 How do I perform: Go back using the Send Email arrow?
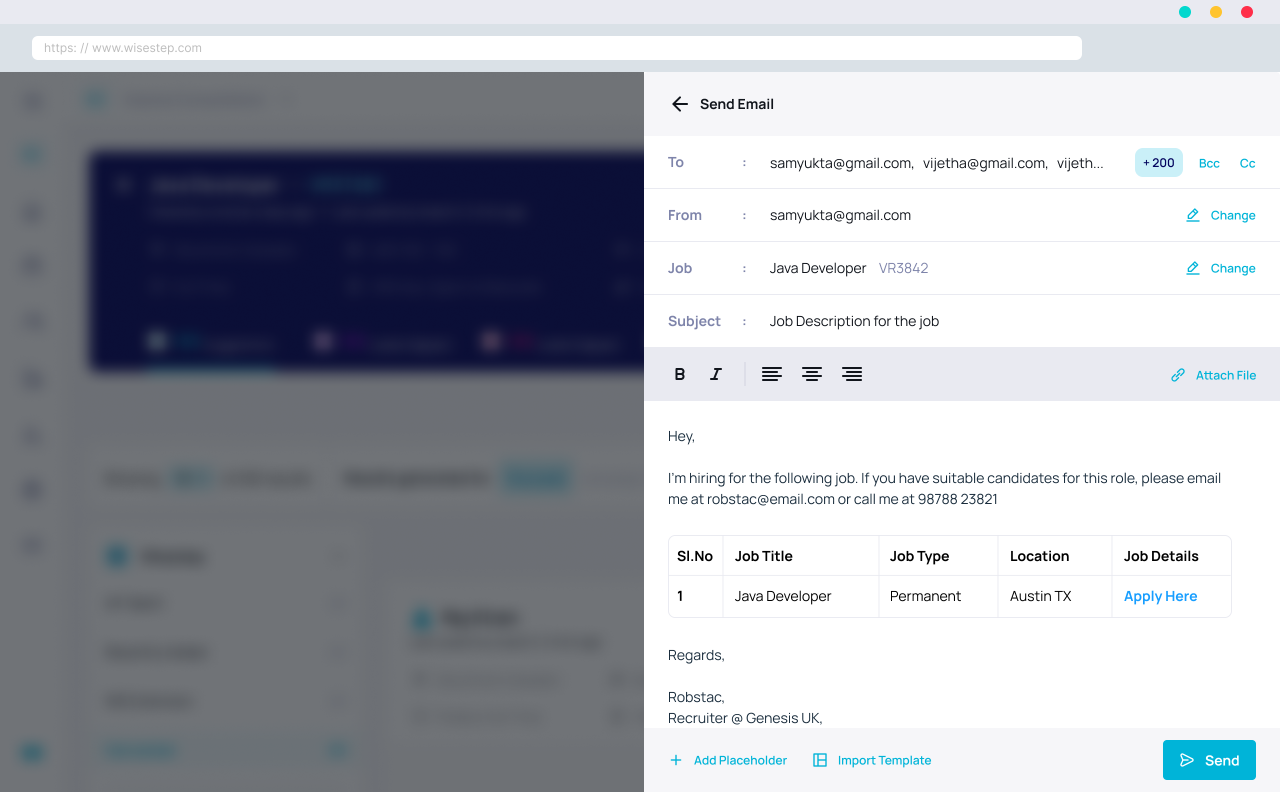click(680, 104)
